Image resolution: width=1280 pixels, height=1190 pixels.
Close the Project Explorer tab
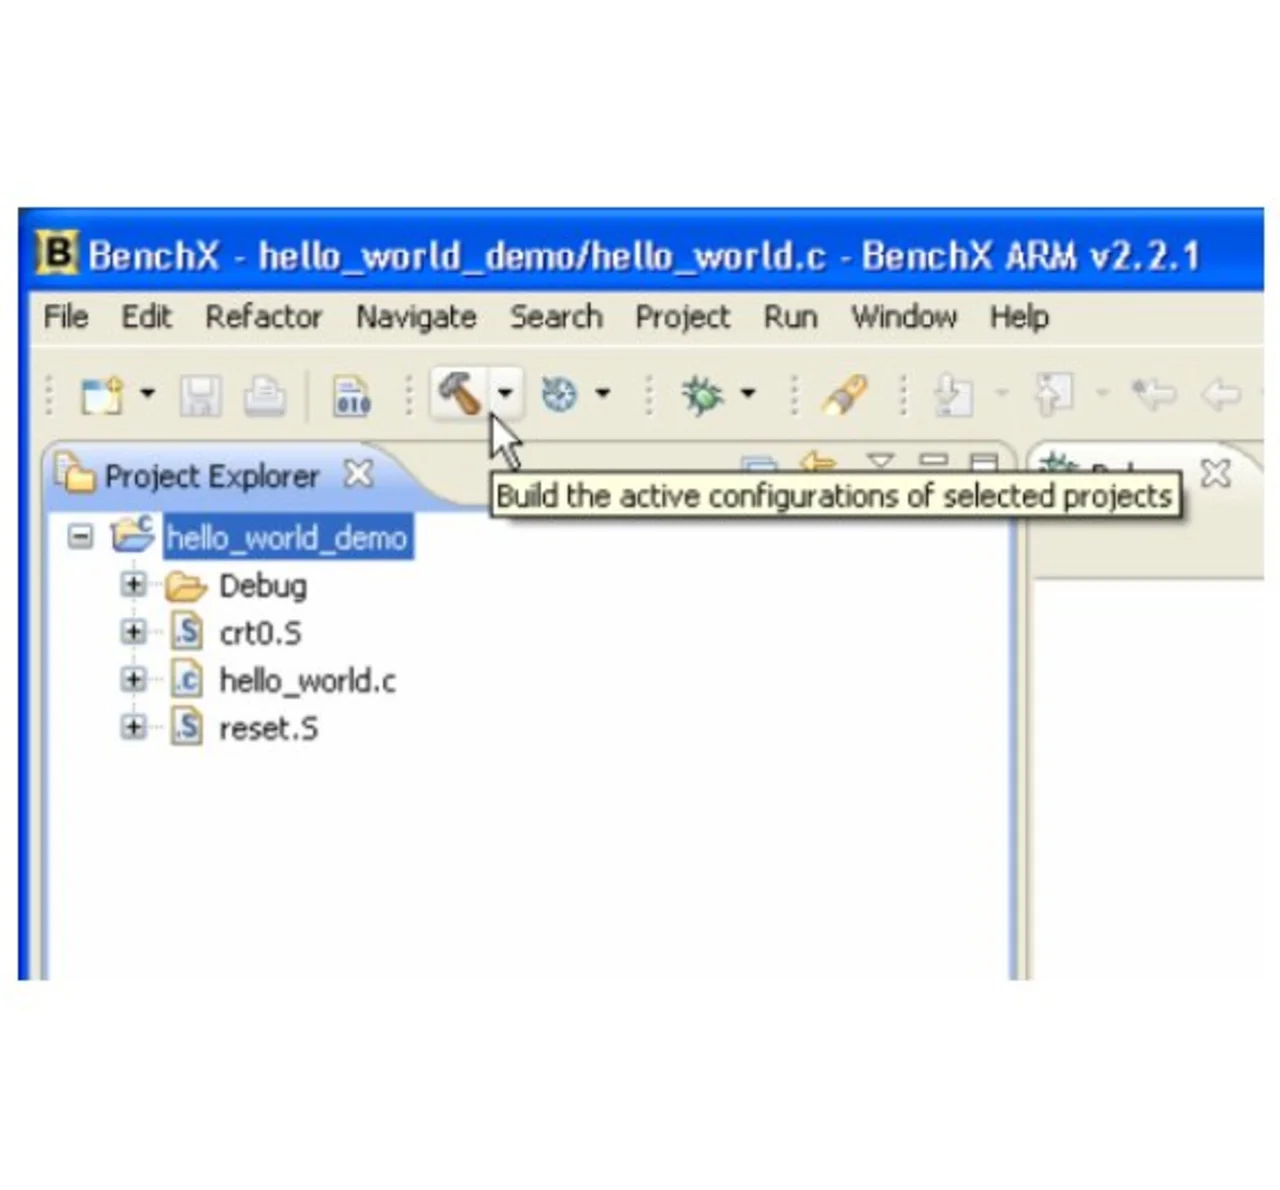[358, 473]
